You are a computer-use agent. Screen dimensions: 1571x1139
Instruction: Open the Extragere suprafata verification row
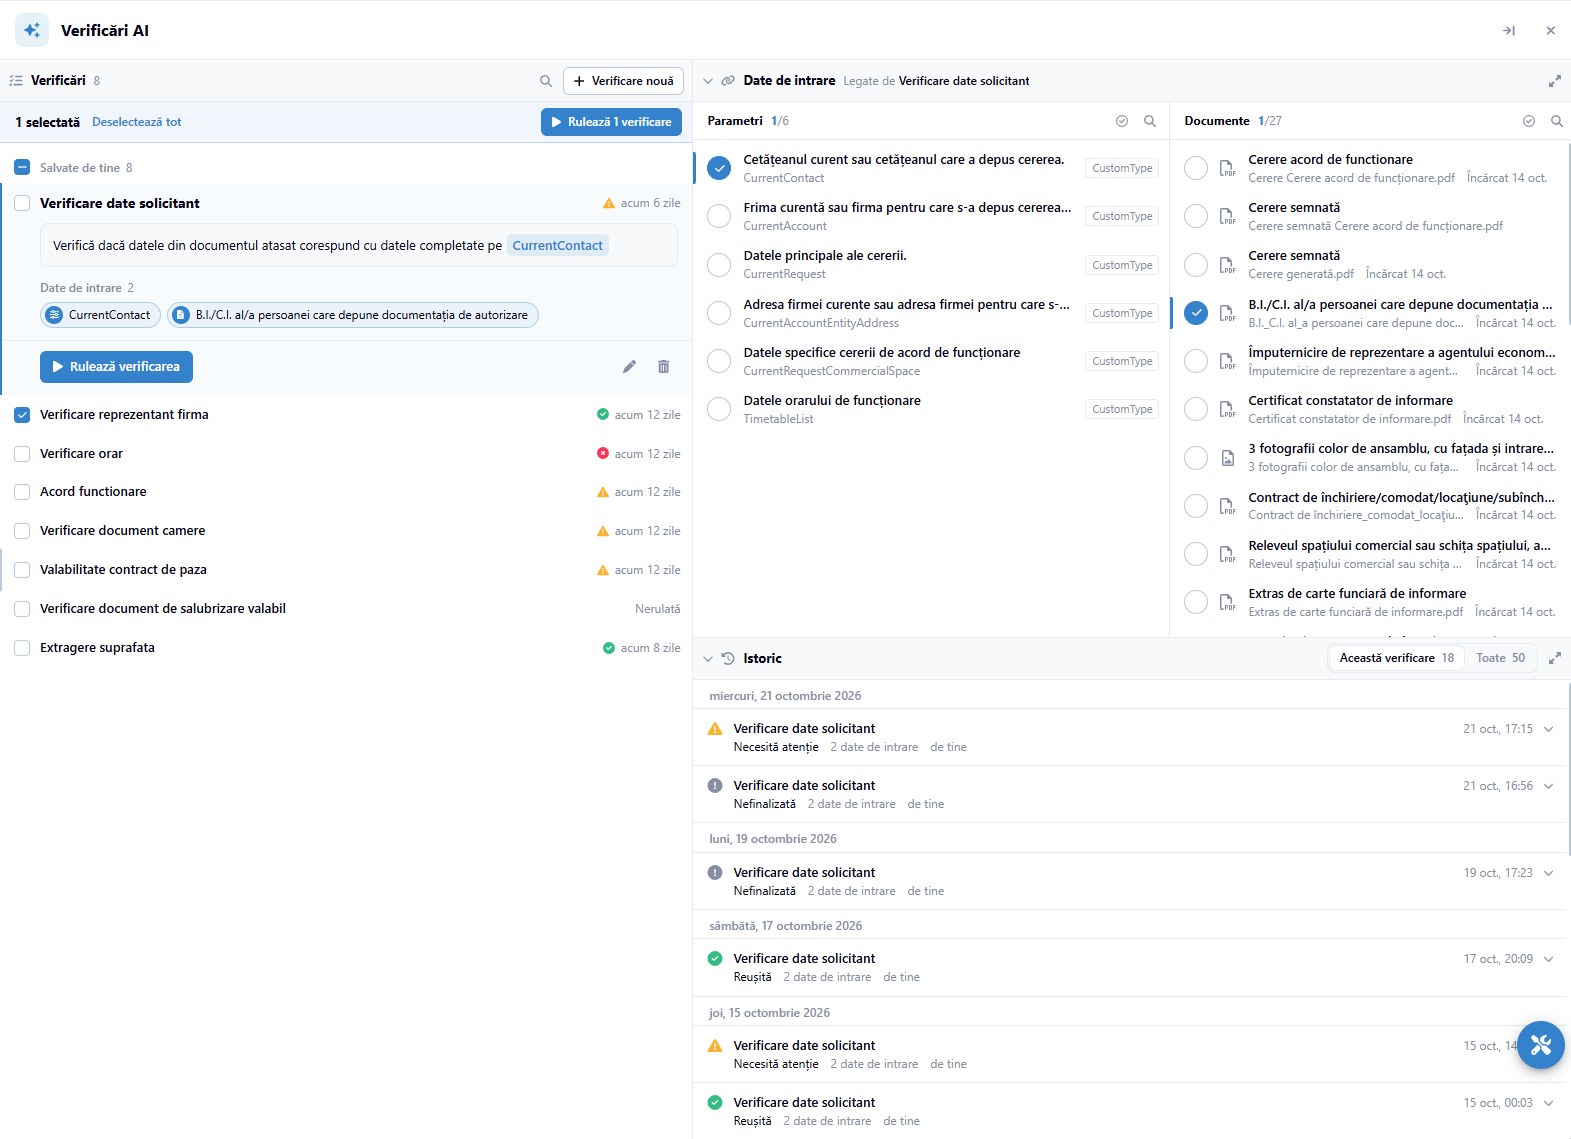click(x=346, y=648)
